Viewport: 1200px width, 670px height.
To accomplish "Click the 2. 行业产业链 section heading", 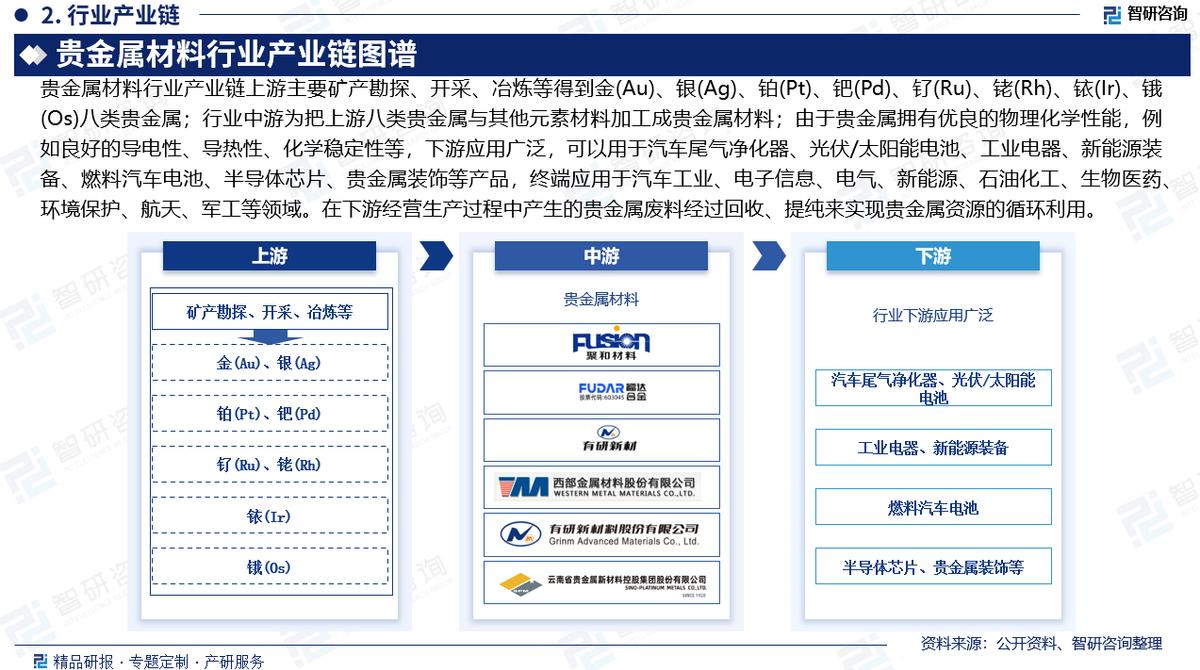I will click(99, 15).
